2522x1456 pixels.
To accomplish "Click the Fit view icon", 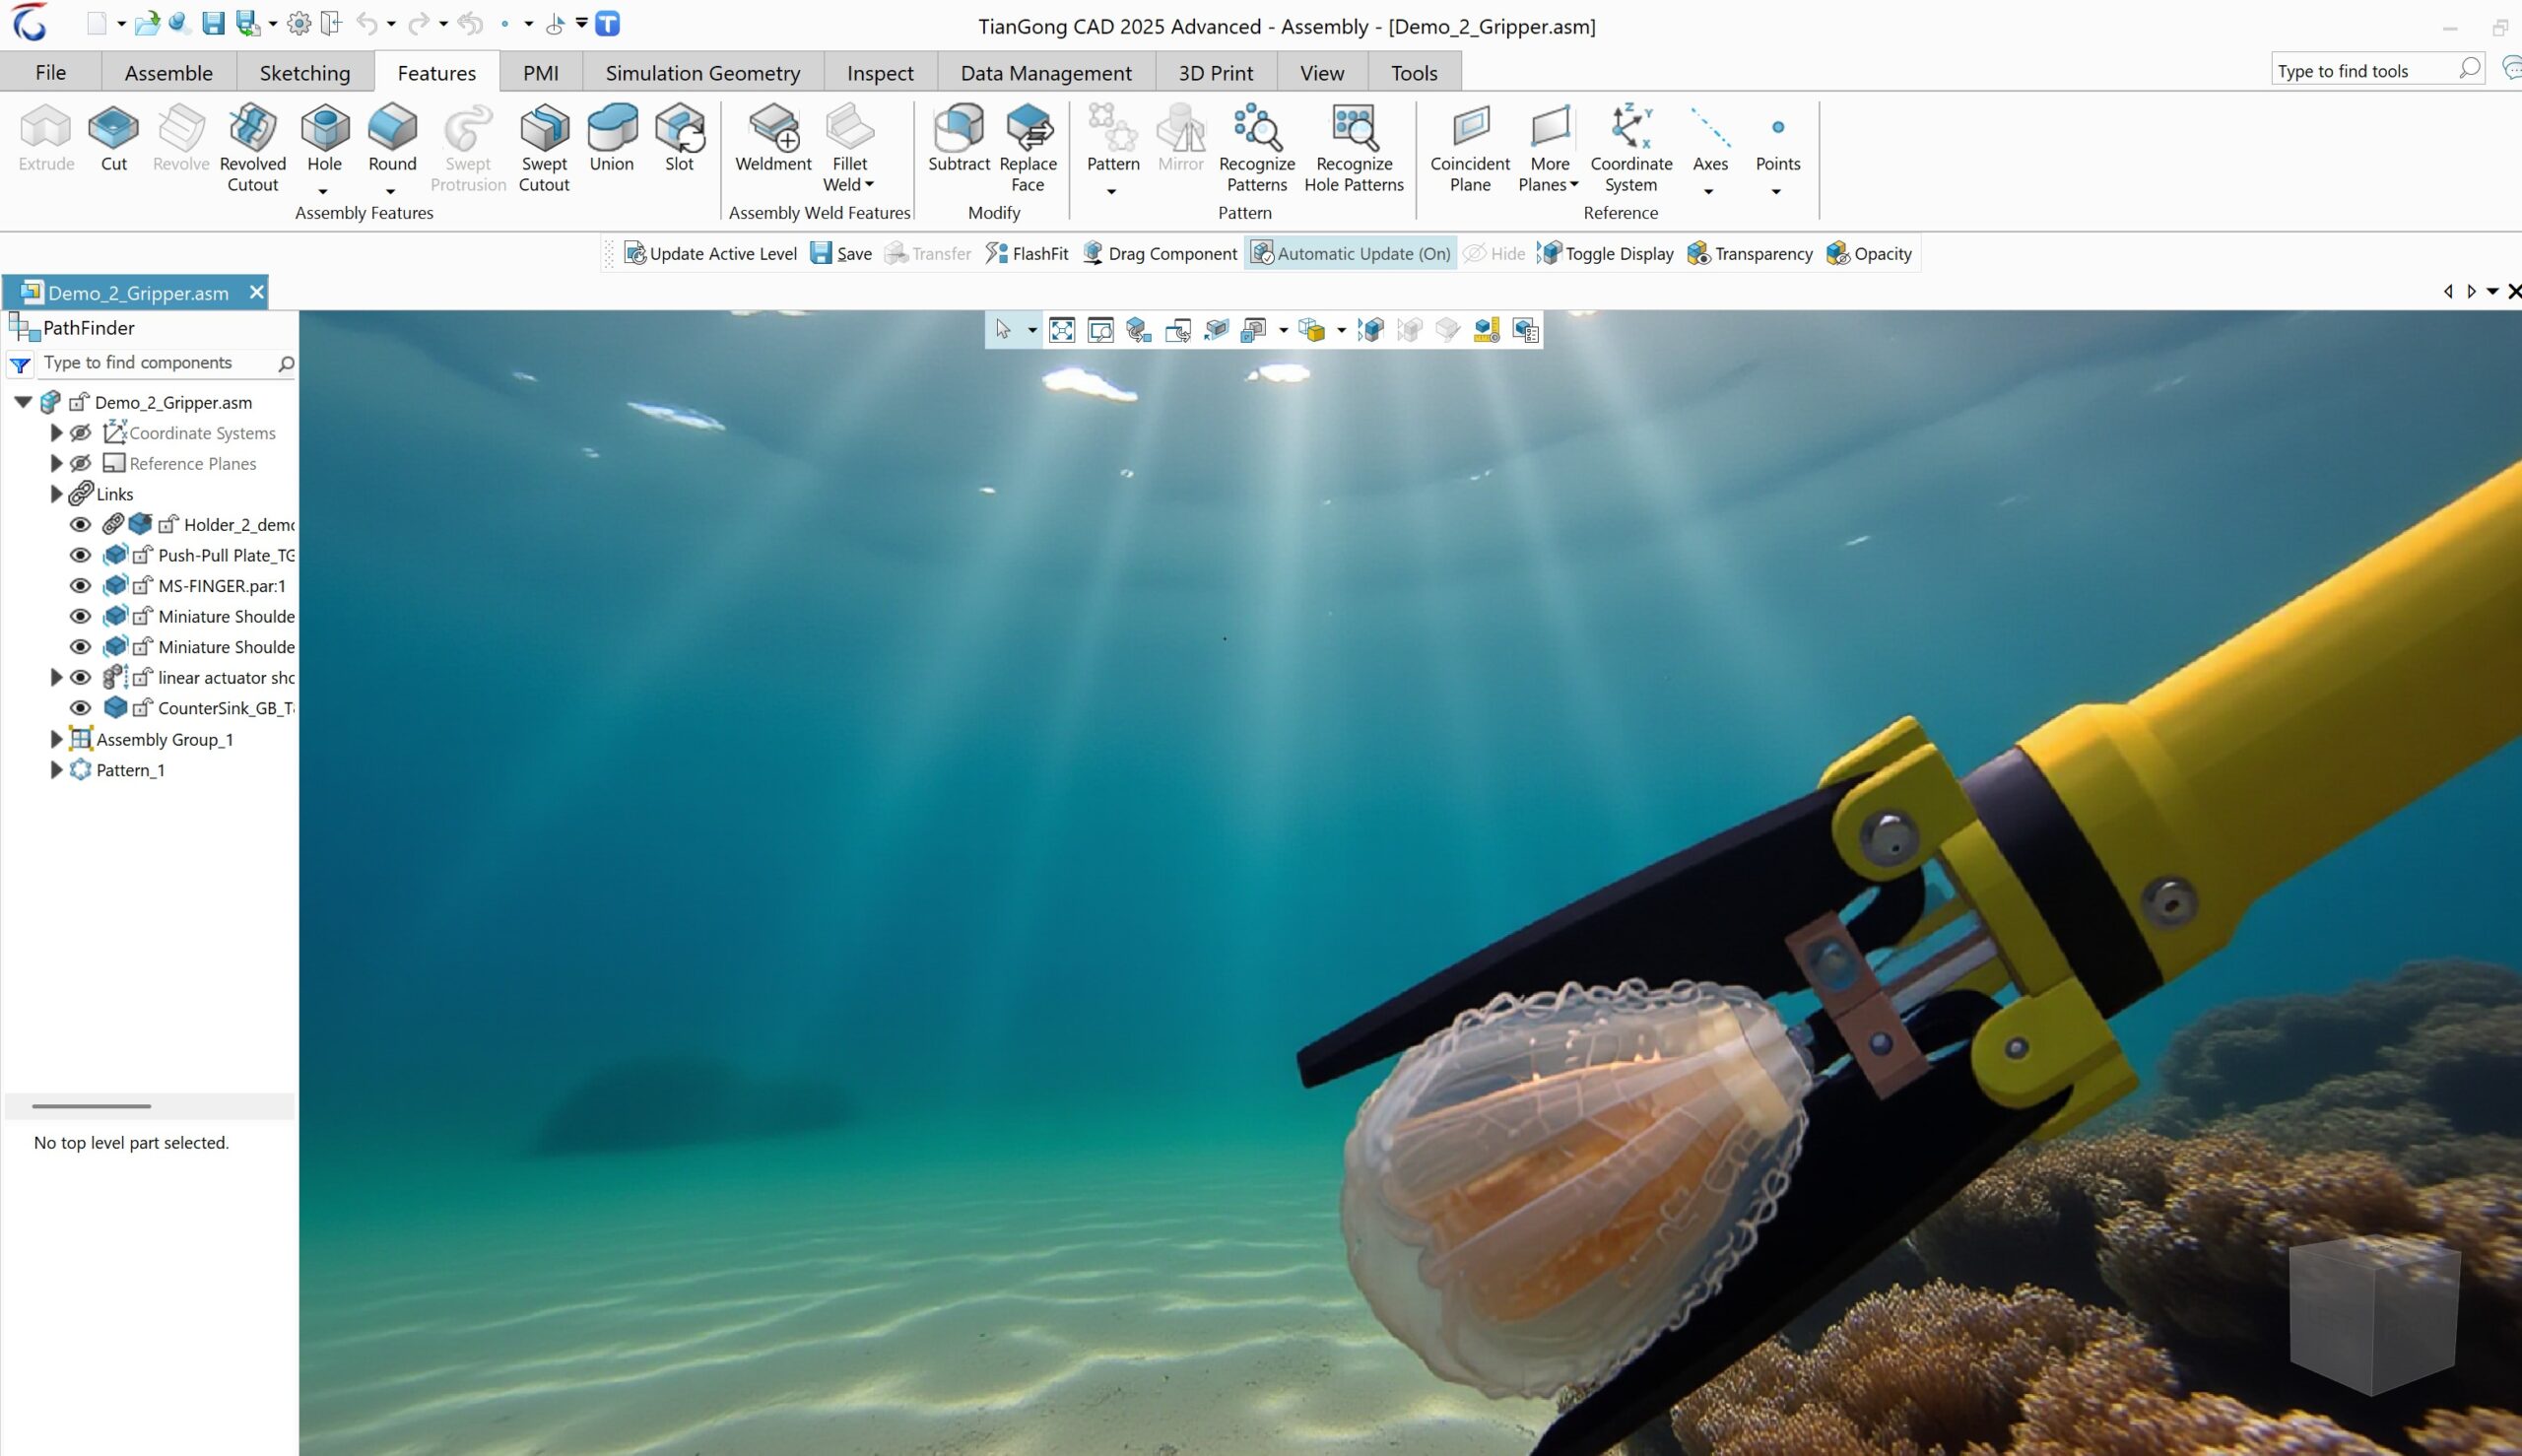I will [1062, 330].
